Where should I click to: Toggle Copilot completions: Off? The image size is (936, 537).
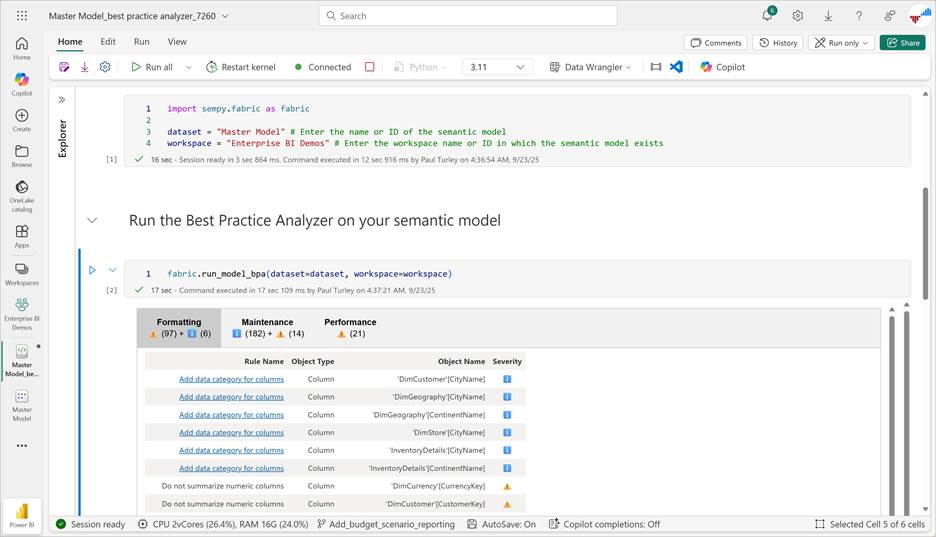click(x=604, y=524)
